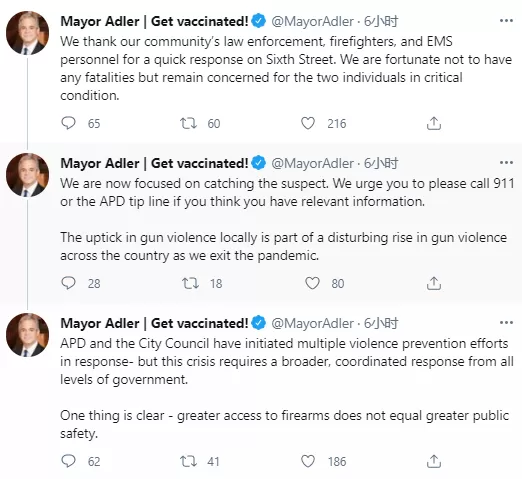Open the @MayorAdler handle on second tweet
The width and height of the screenshot is (522, 479).
point(312,163)
